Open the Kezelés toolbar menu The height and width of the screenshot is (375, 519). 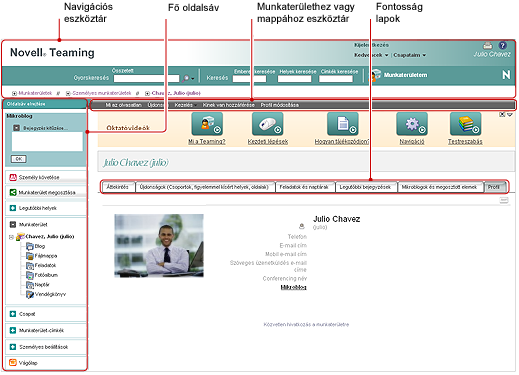pyautogui.click(x=186, y=105)
